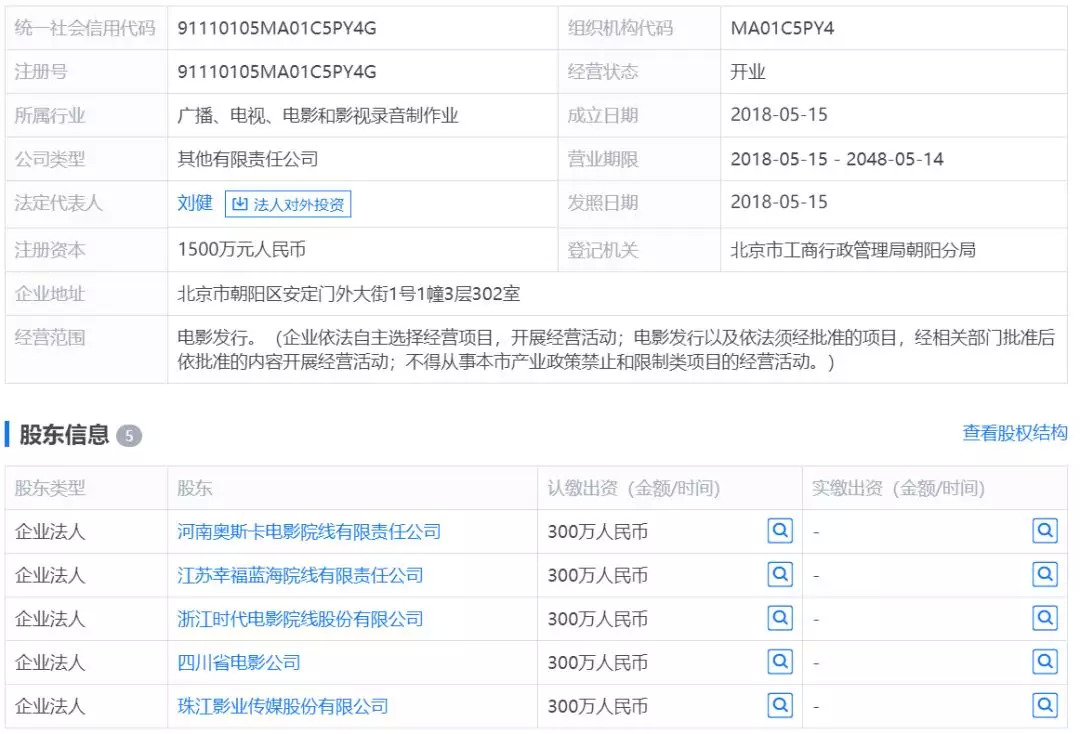Click the 实缴出资 (金额/时间) column header
The height and width of the screenshot is (734, 1080).
898,488
